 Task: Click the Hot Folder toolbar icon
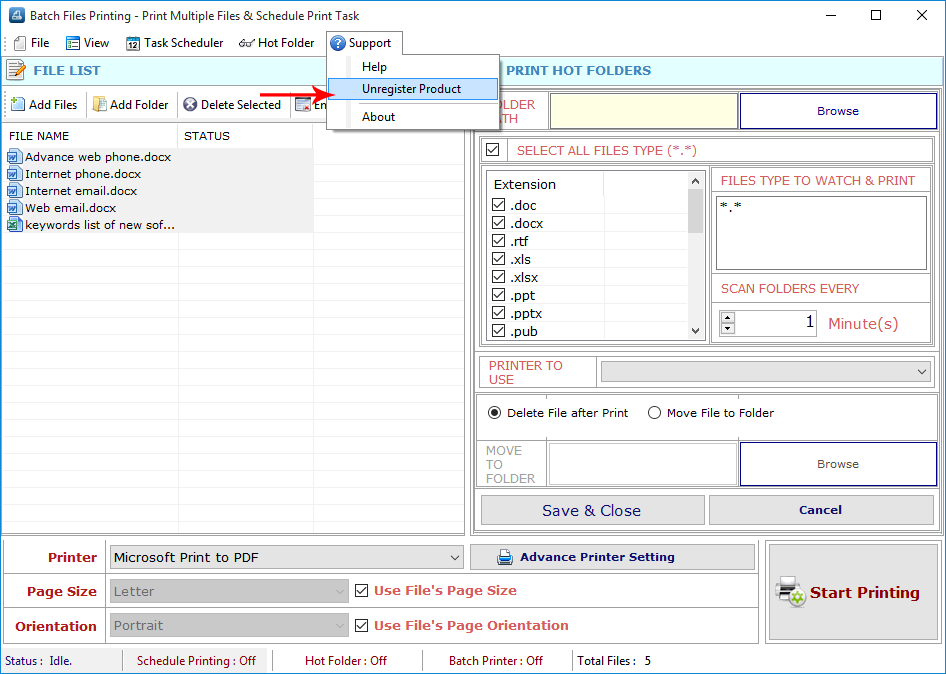pos(246,43)
